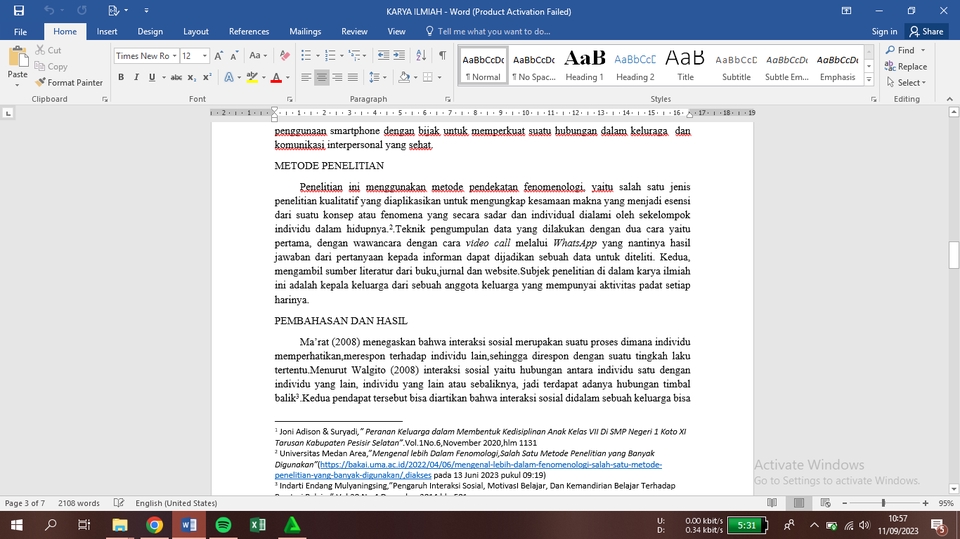
Task: Apply numbered list formatting
Action: [x=330, y=56]
